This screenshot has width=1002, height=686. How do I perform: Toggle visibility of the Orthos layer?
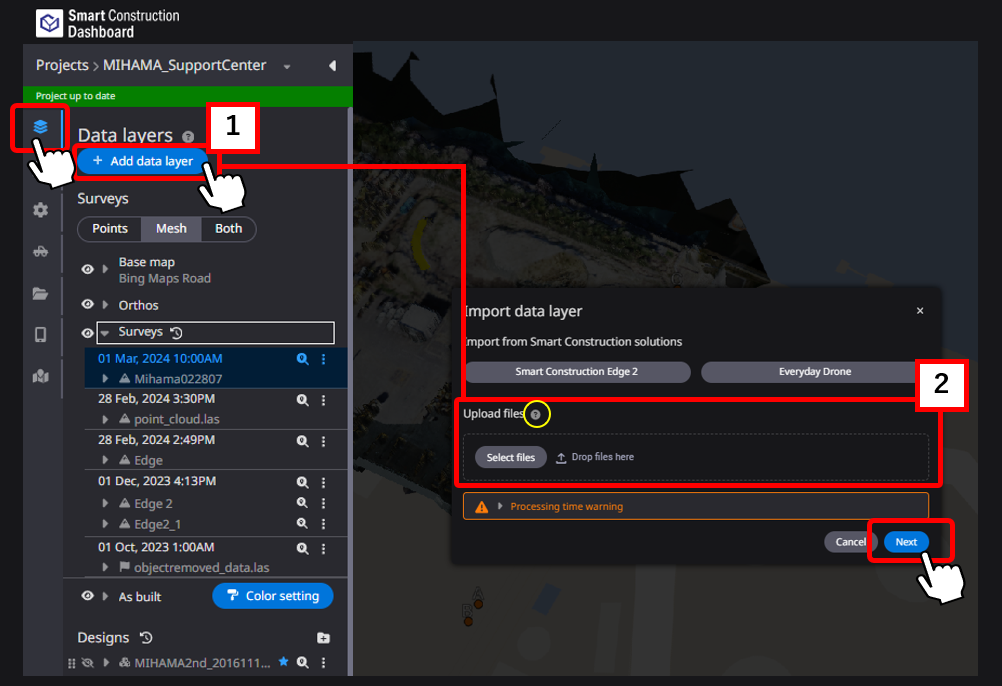[87, 305]
